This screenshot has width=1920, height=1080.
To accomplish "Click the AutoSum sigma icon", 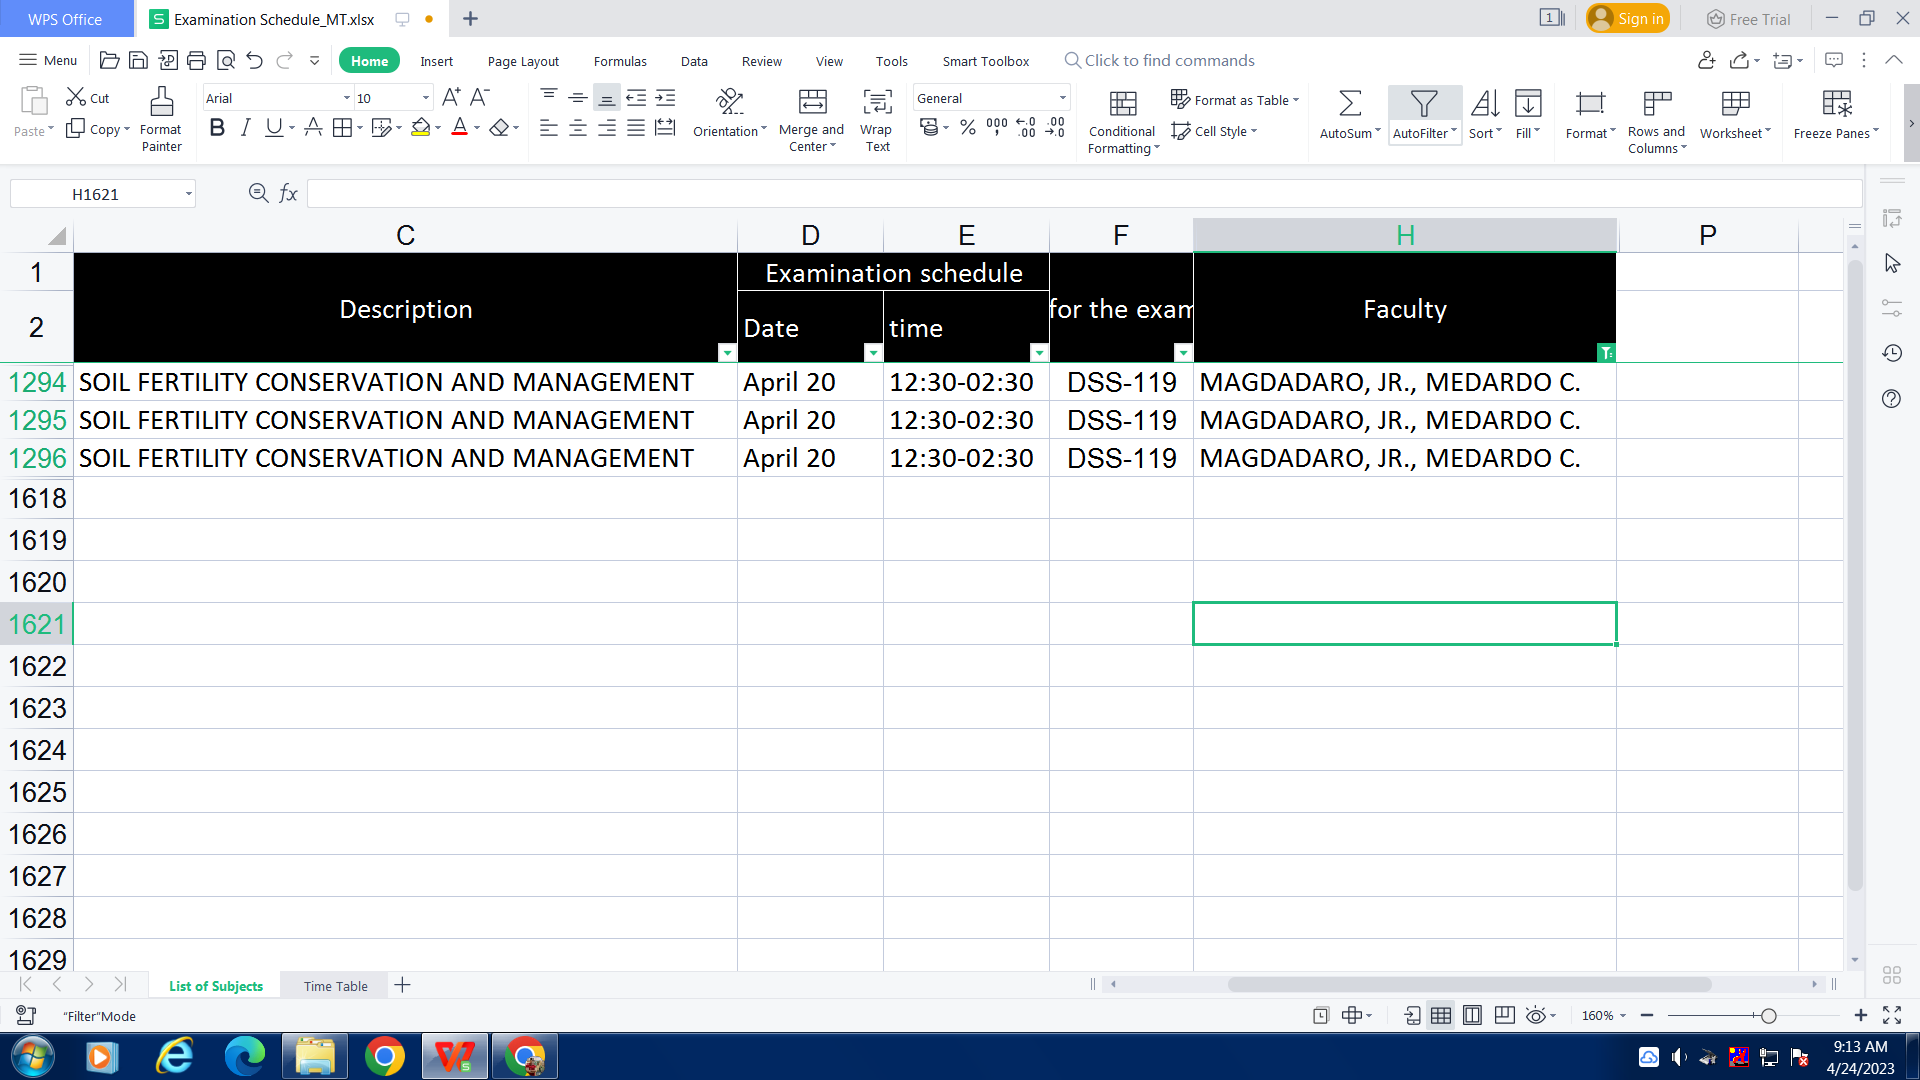I will coord(1349,104).
